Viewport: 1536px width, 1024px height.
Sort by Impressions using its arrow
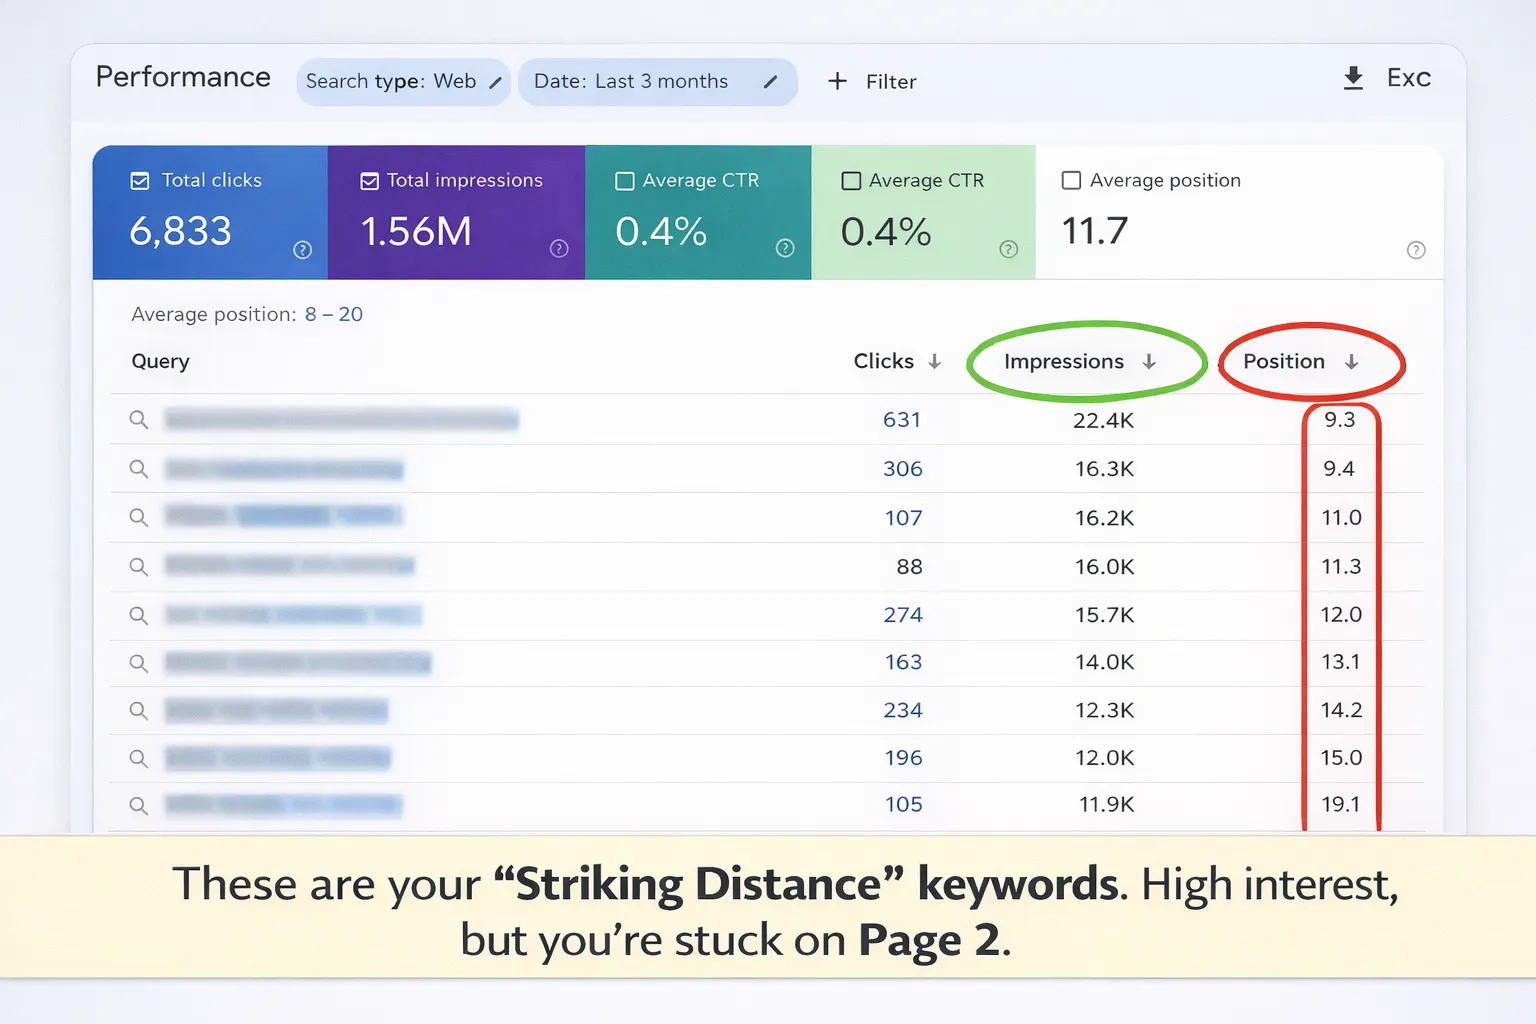point(1149,362)
